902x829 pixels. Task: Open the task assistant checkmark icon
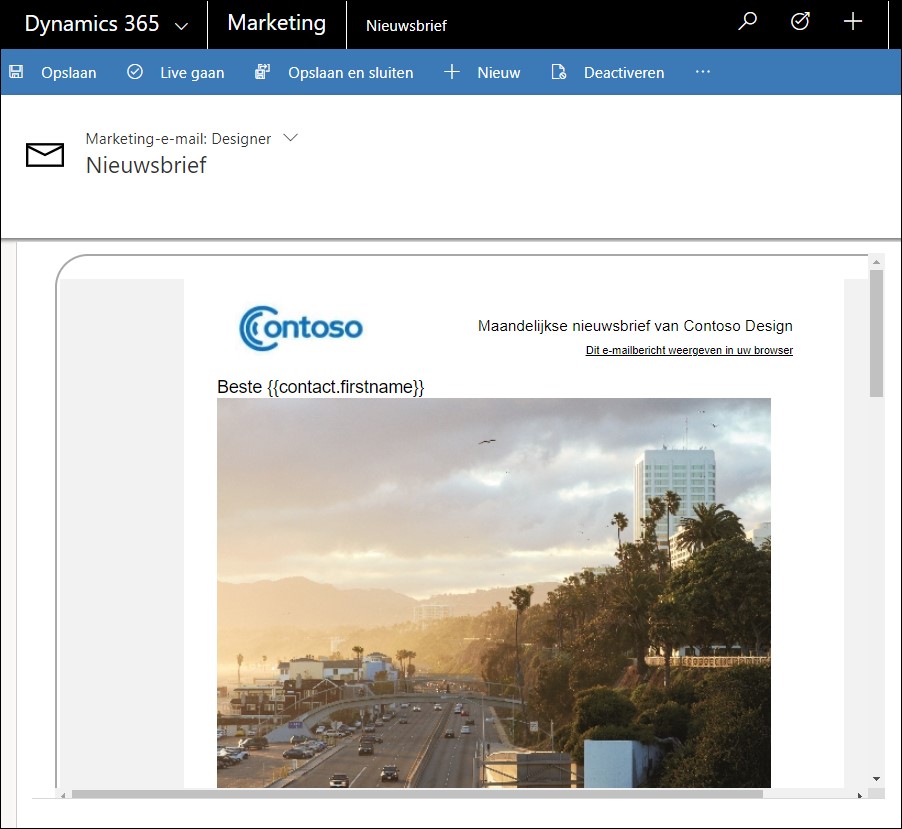coord(800,22)
